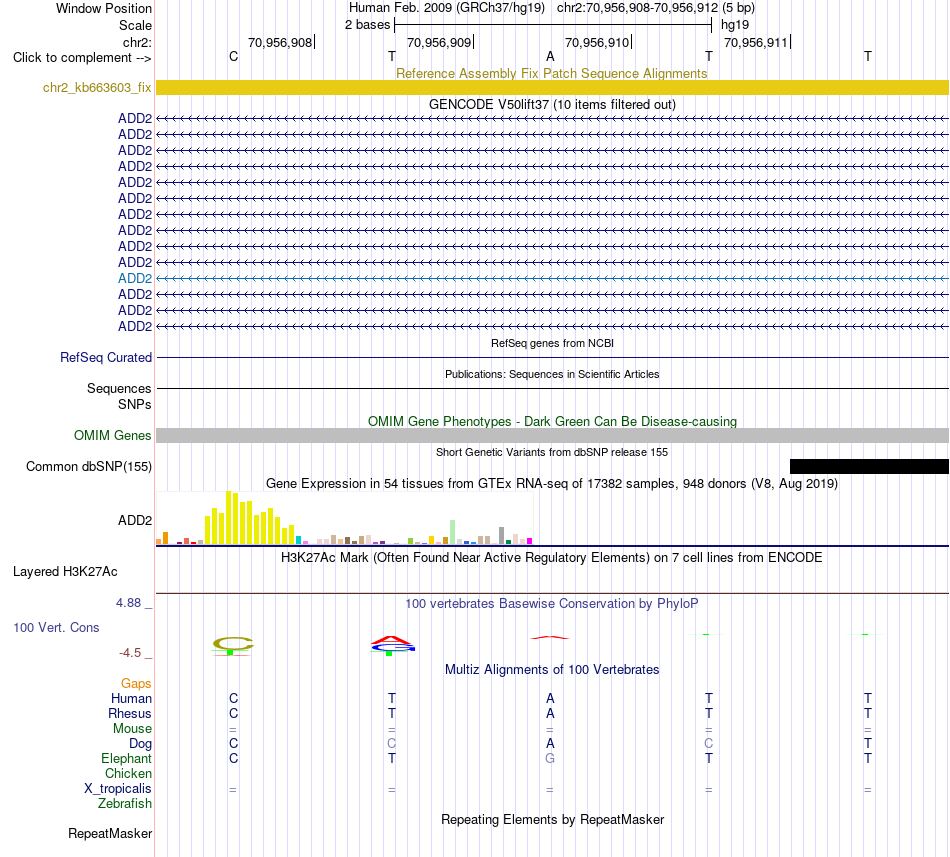The image size is (950, 857).
Task: Select the Zebrafish species label
Action: click(x=125, y=804)
